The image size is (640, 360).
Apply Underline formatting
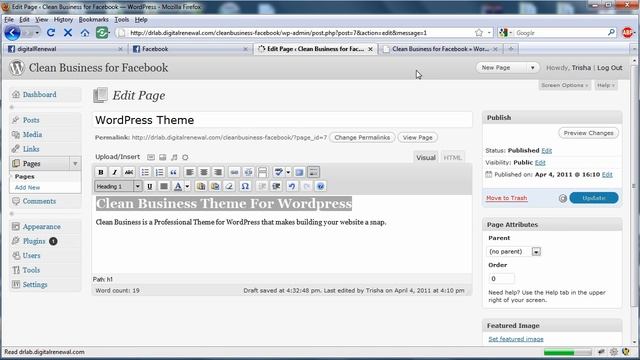point(150,187)
